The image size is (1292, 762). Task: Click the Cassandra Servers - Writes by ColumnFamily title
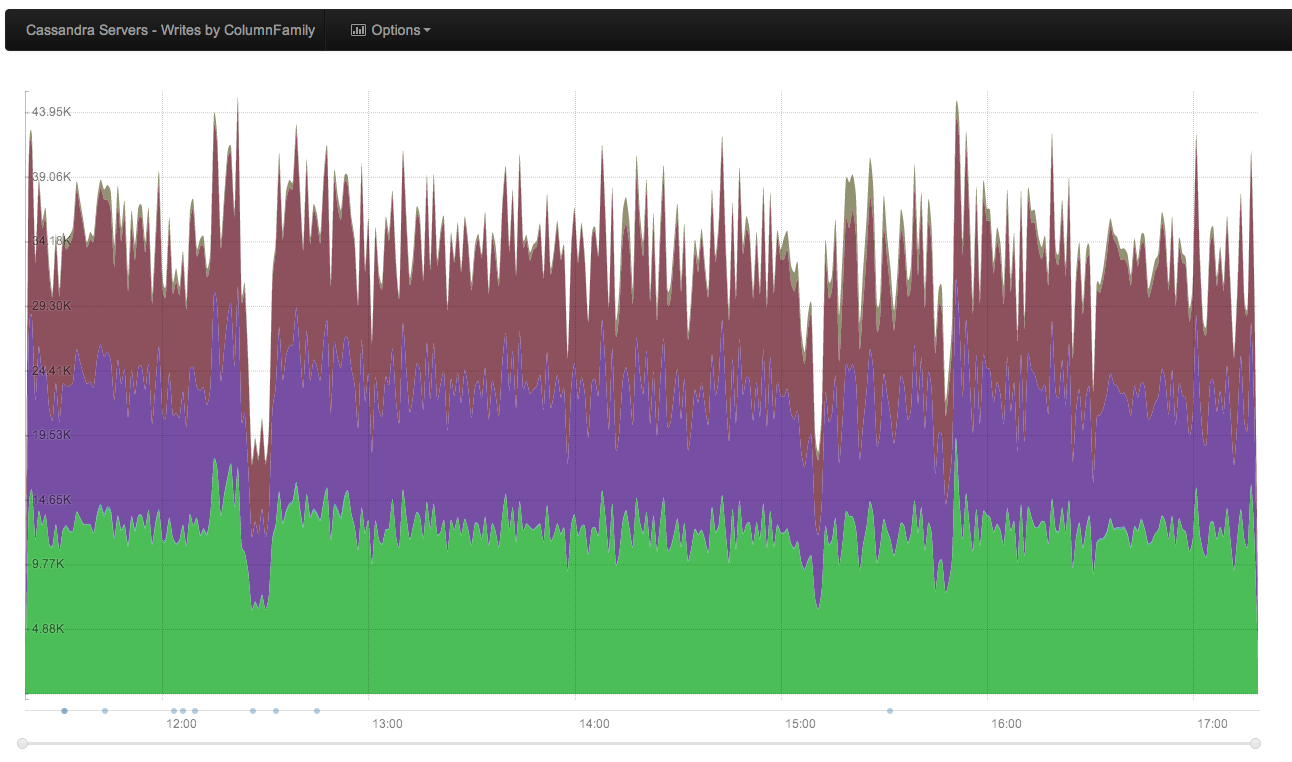click(170, 30)
